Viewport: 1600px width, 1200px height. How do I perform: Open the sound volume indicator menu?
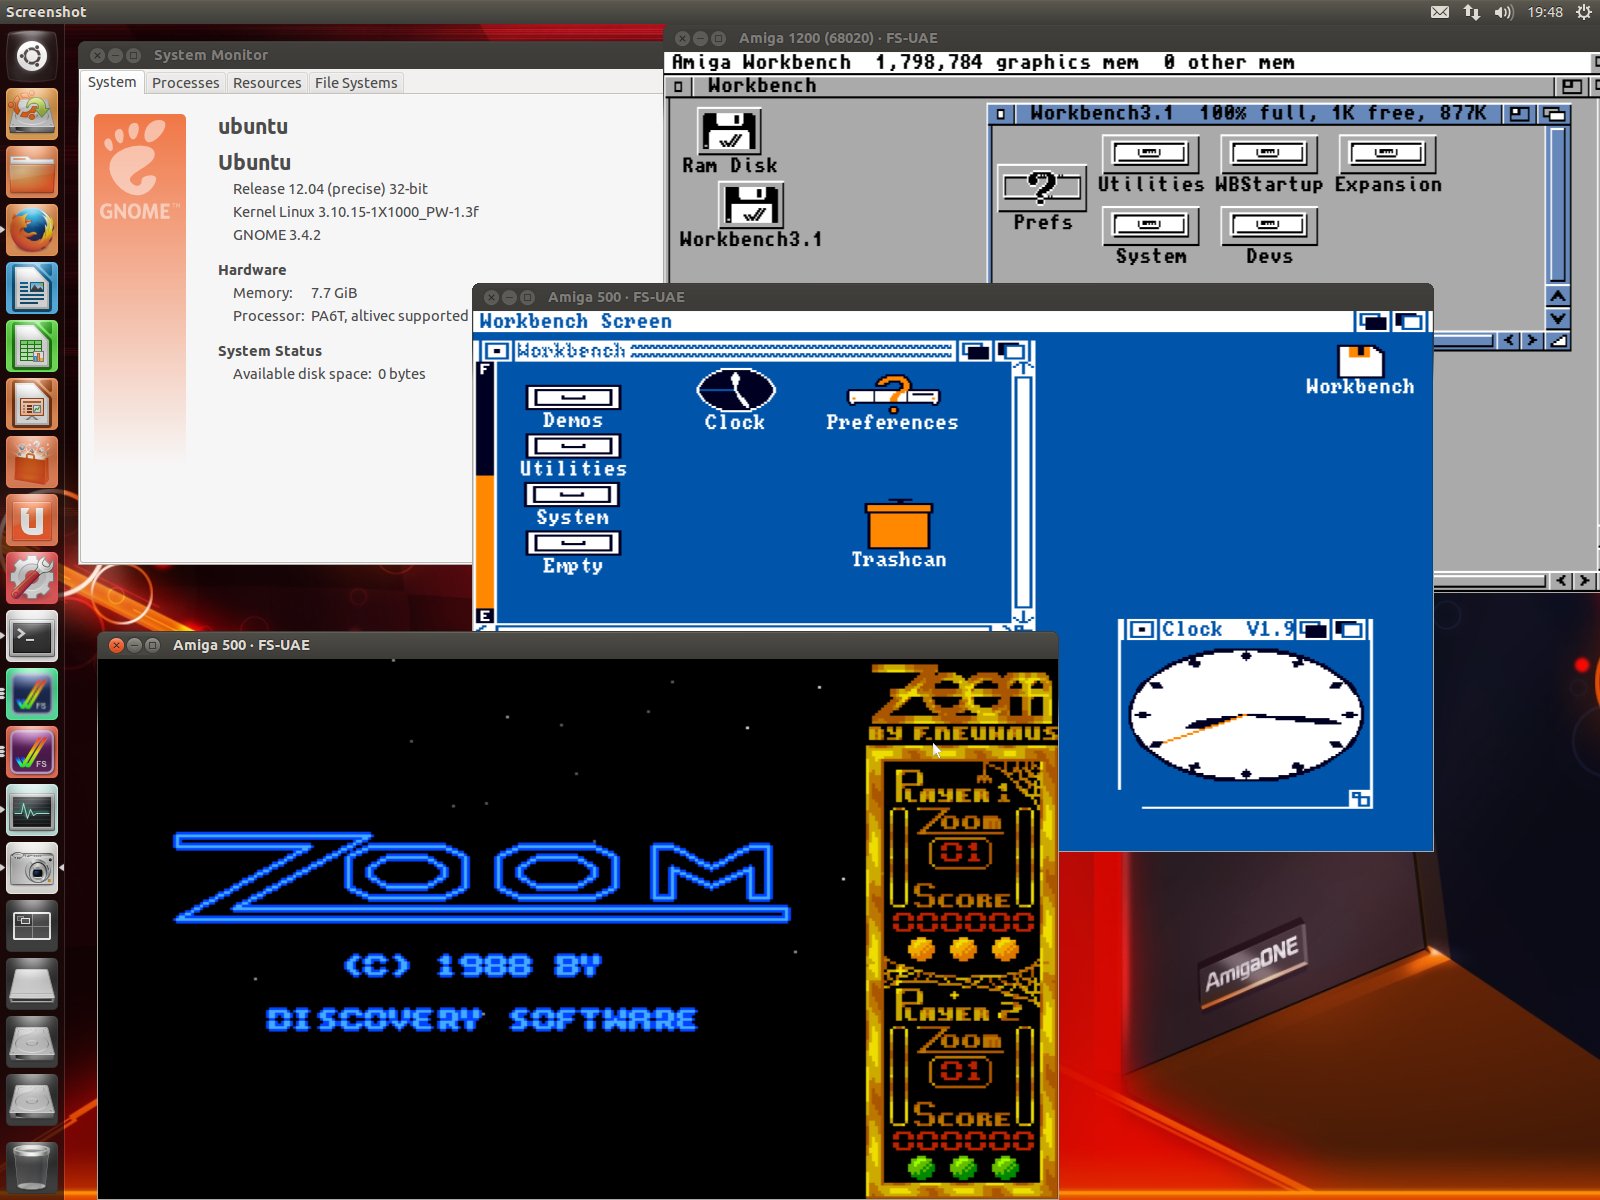point(1503,12)
